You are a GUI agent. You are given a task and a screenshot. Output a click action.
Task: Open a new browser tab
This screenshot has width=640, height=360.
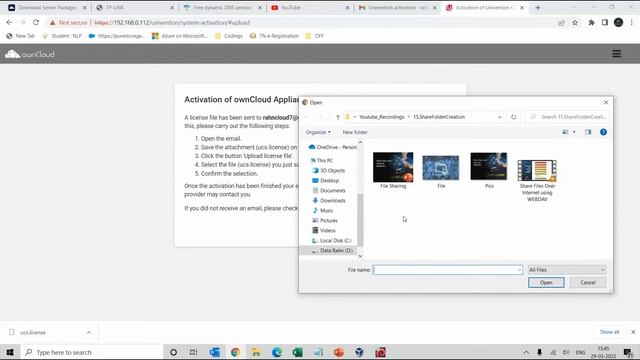pyautogui.click(x=538, y=7)
